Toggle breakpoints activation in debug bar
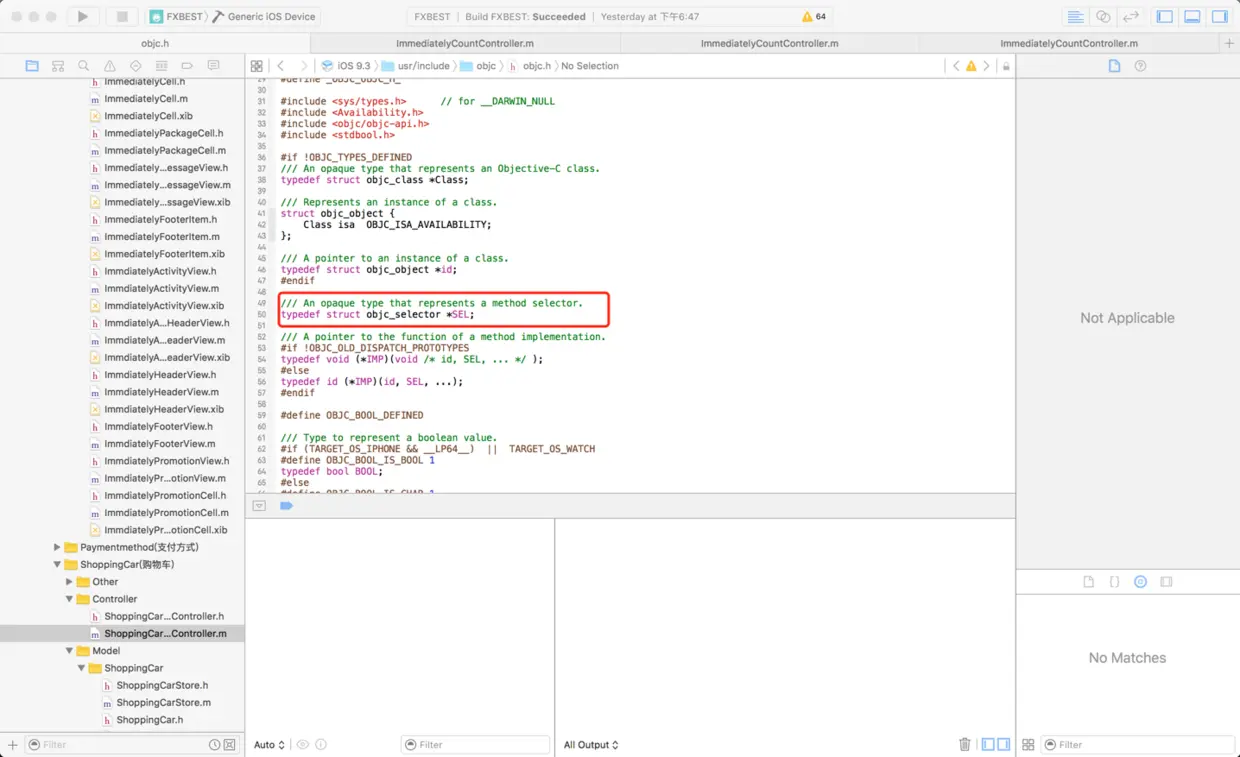 pos(286,506)
